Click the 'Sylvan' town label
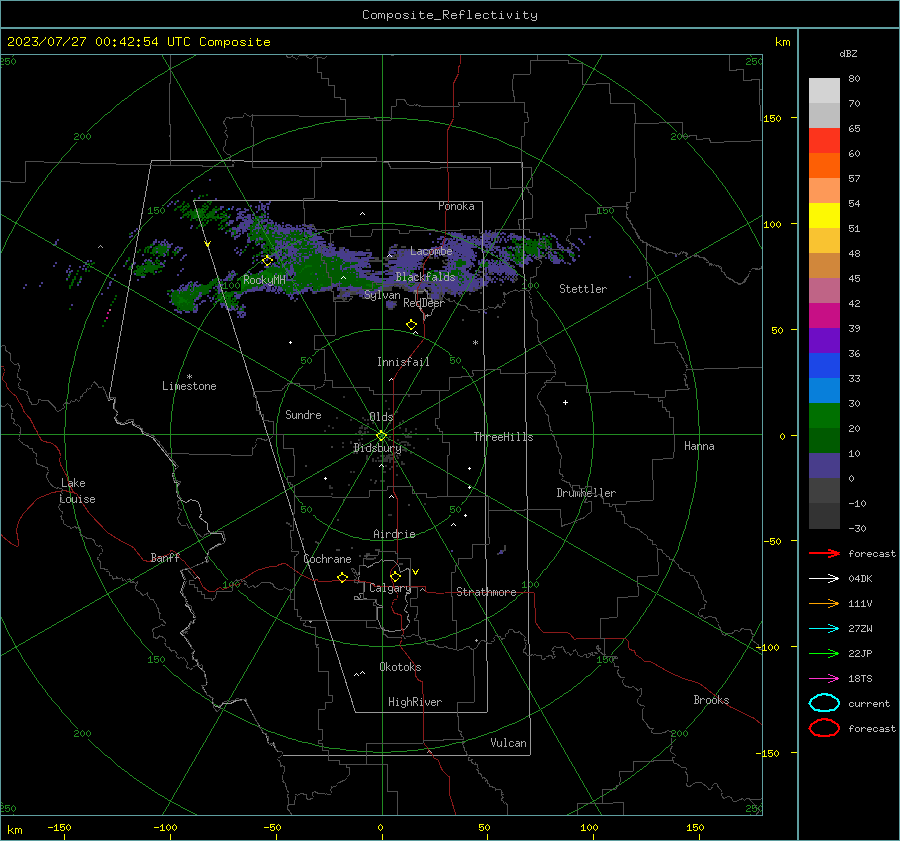 (x=382, y=295)
